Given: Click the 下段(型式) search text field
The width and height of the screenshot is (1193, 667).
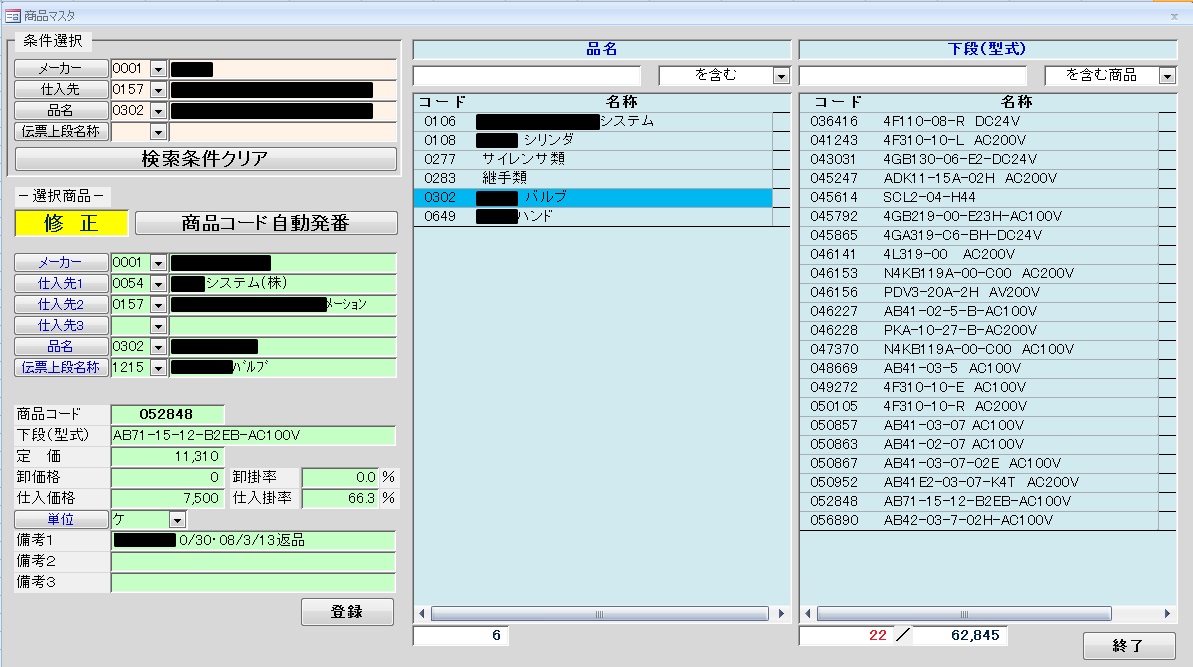Looking at the screenshot, I should tap(913, 76).
